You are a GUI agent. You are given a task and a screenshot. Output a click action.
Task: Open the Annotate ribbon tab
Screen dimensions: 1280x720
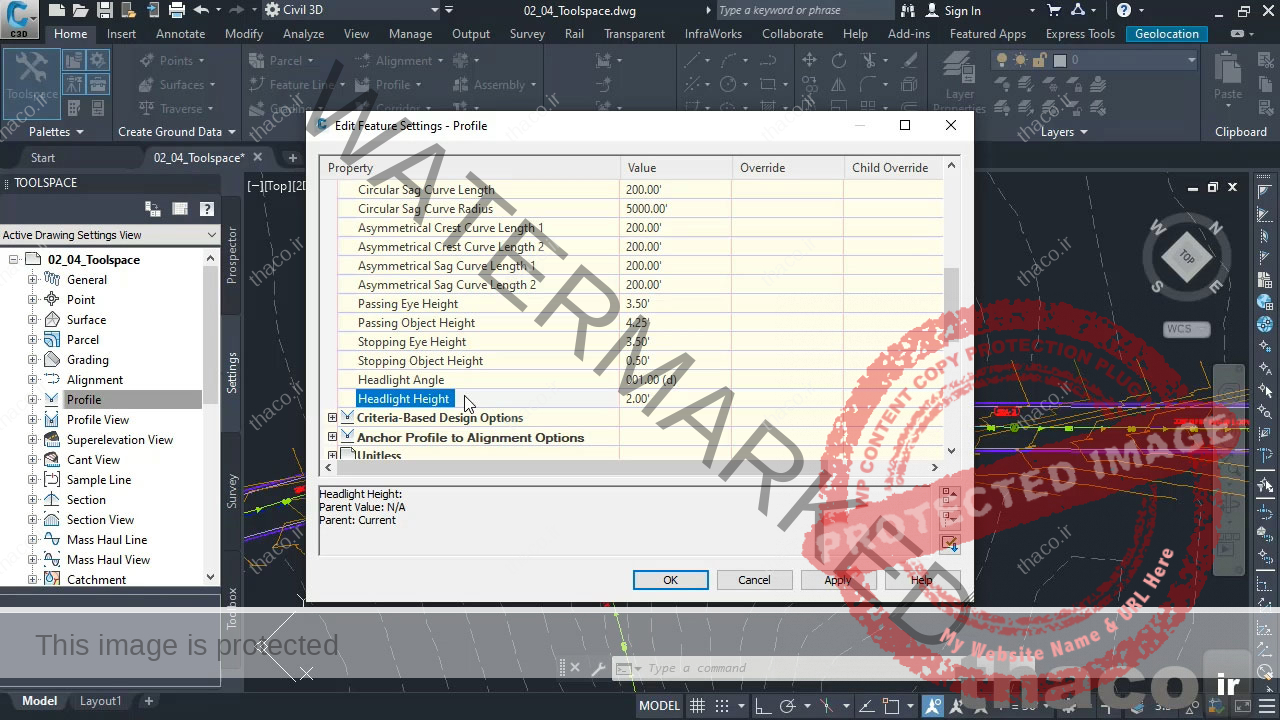[x=180, y=34]
